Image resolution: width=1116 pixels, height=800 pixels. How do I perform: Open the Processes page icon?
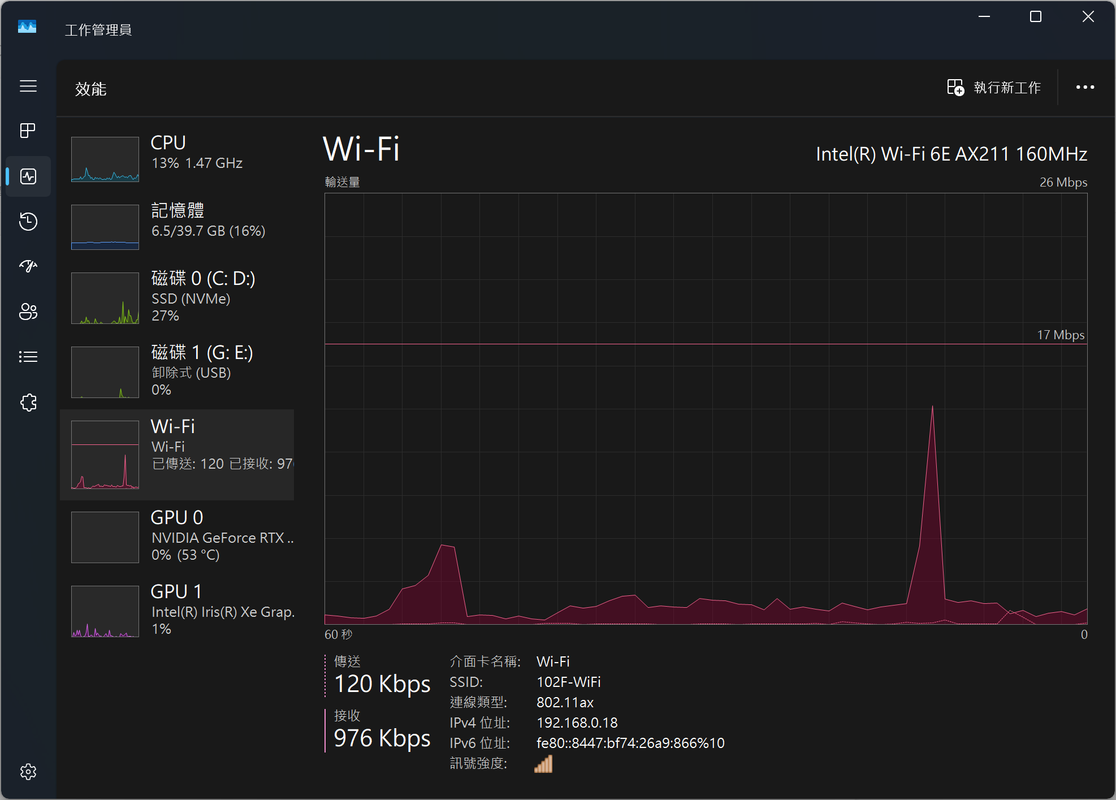(x=28, y=131)
